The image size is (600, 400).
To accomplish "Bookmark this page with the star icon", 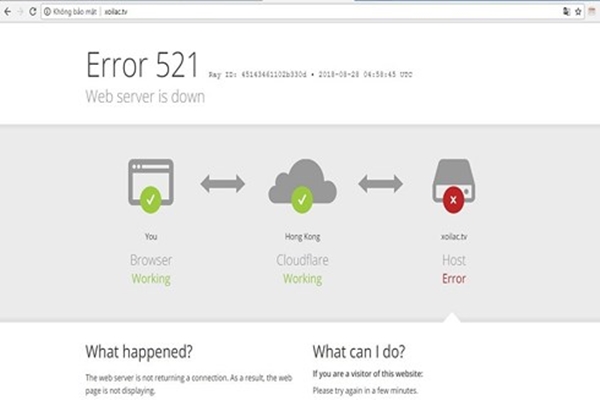I will point(578,11).
